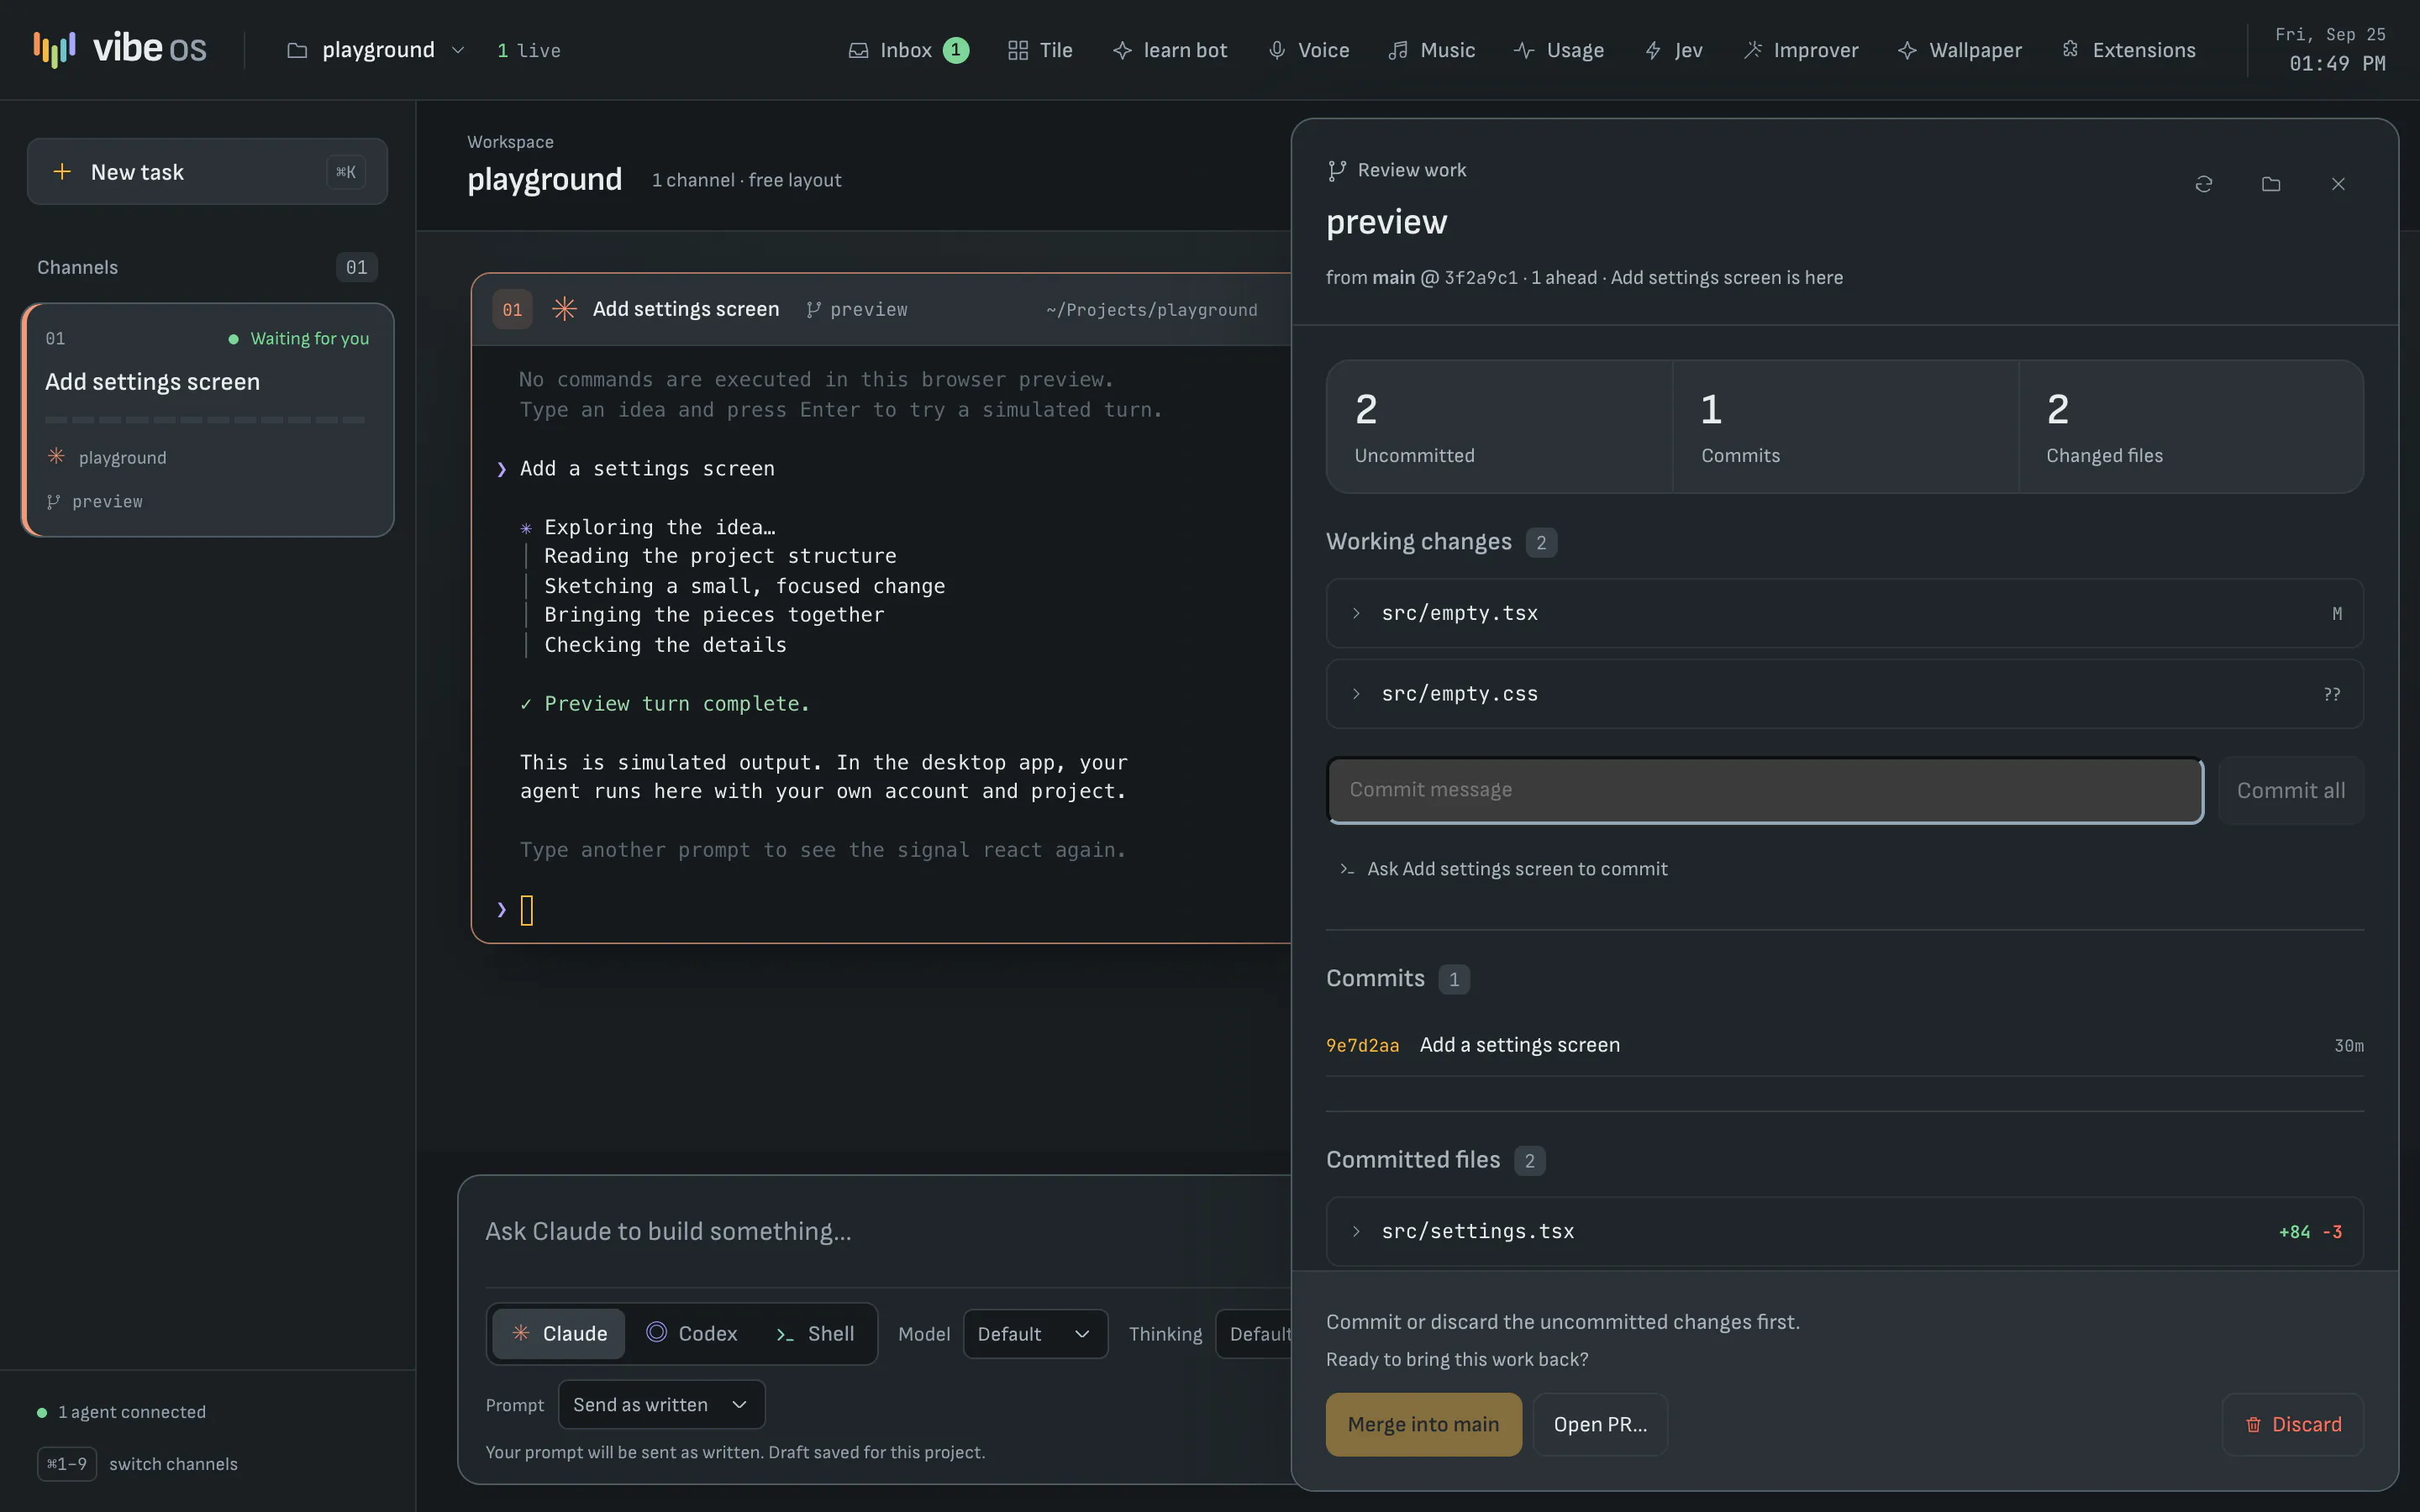Focus the Commit message field
Image resolution: width=2420 pixels, height=1512 pixels.
1765,790
